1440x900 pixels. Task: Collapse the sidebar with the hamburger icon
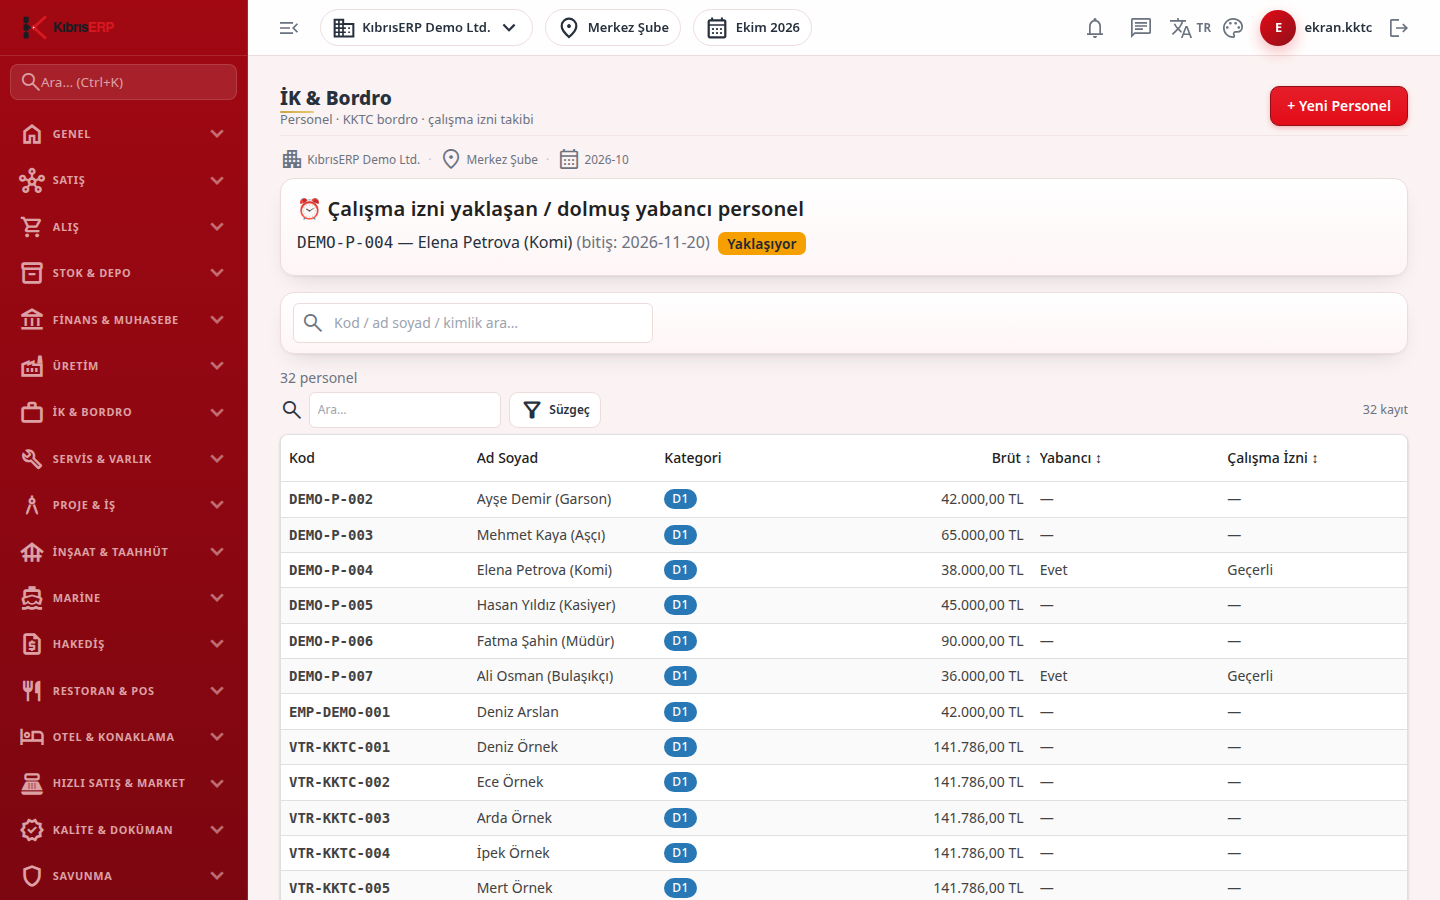pyautogui.click(x=289, y=28)
